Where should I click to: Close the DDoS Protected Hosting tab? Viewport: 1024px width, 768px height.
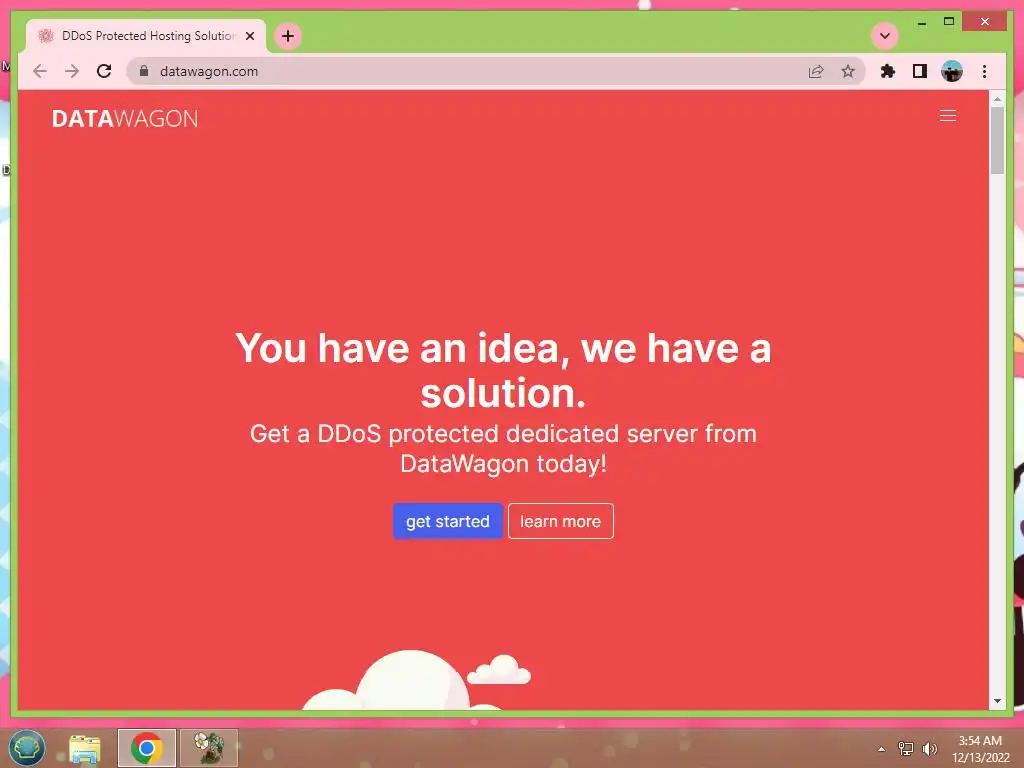click(249, 36)
